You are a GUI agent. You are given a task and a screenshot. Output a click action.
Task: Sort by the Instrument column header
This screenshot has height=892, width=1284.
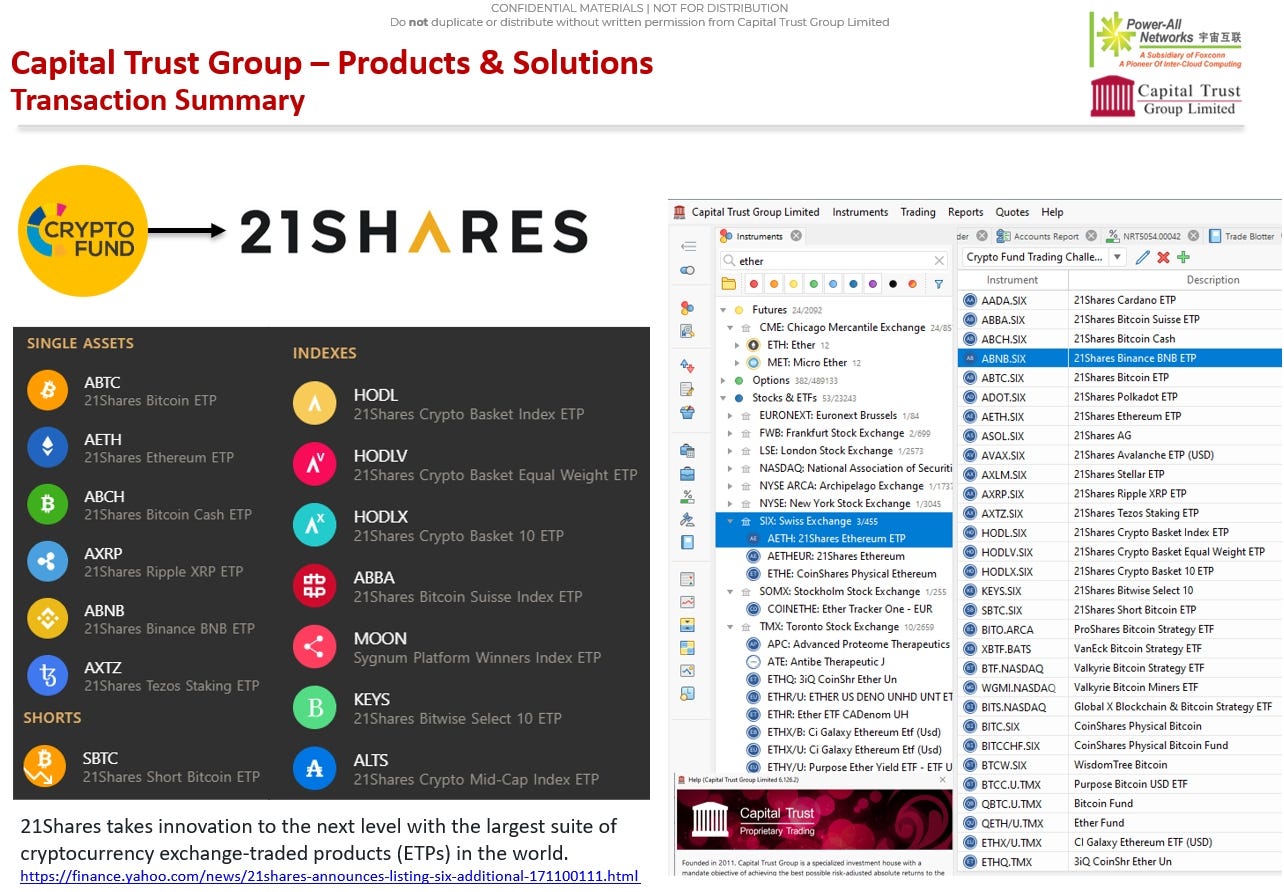coord(1012,280)
